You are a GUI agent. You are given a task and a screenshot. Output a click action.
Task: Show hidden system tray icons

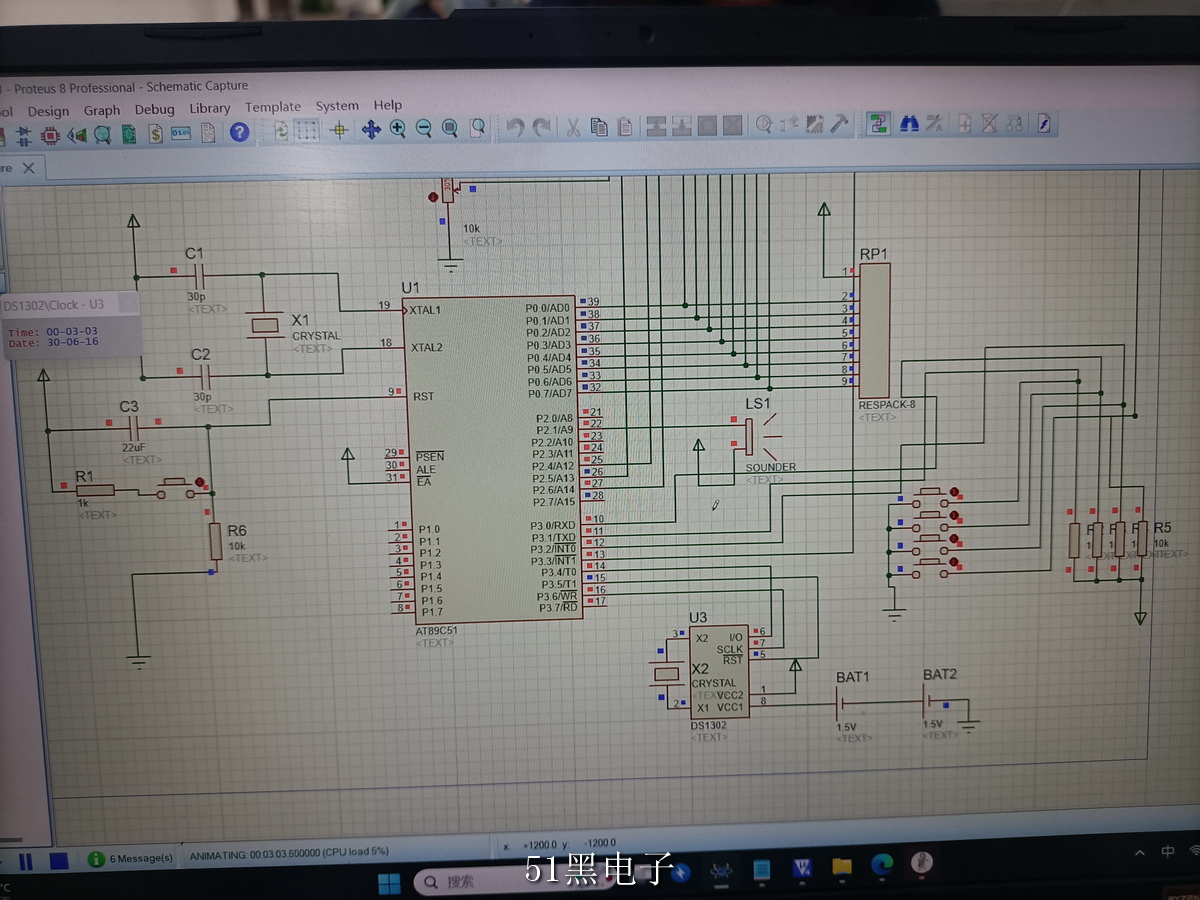pyautogui.click(x=1140, y=852)
